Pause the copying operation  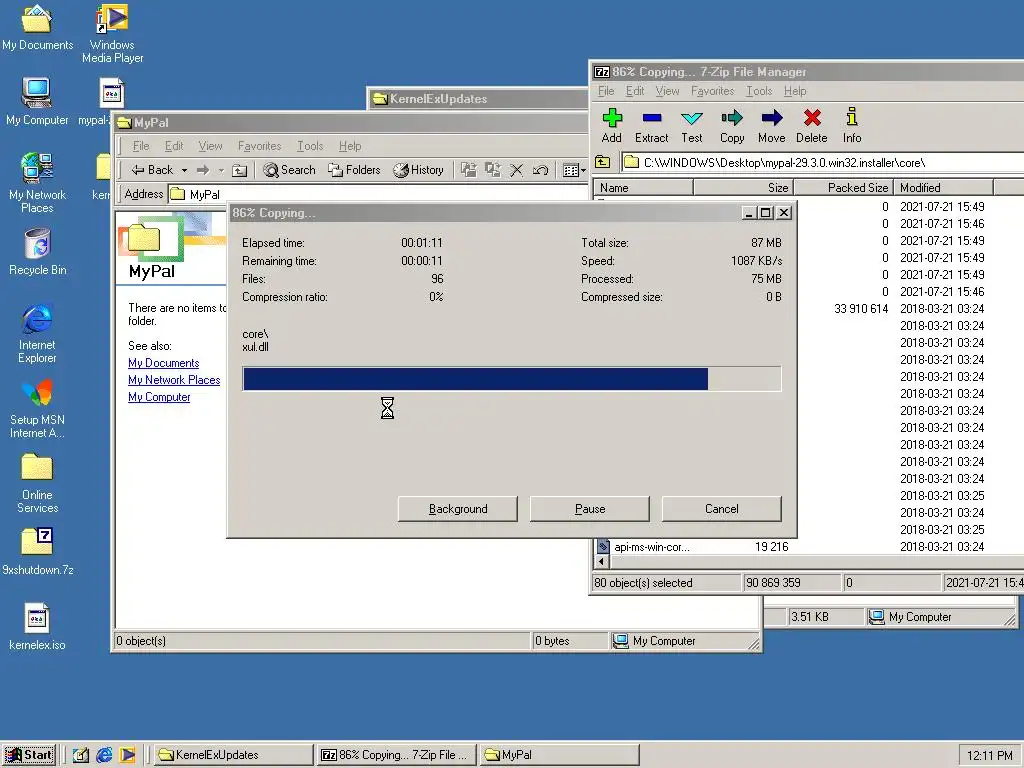coord(590,509)
